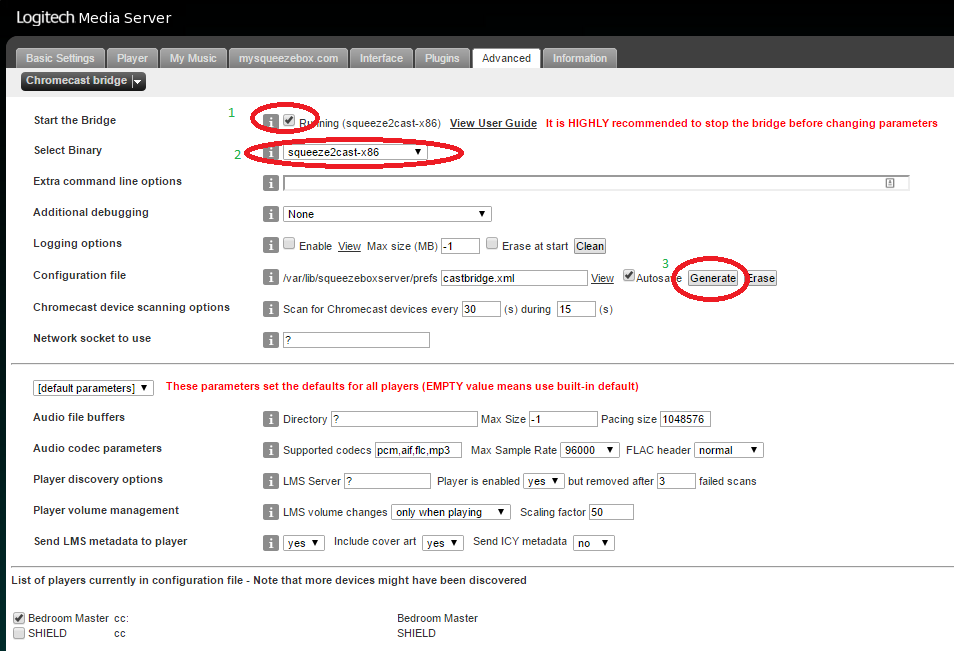Expand the [default parameters] player selector
The image size is (954, 651).
coord(93,388)
